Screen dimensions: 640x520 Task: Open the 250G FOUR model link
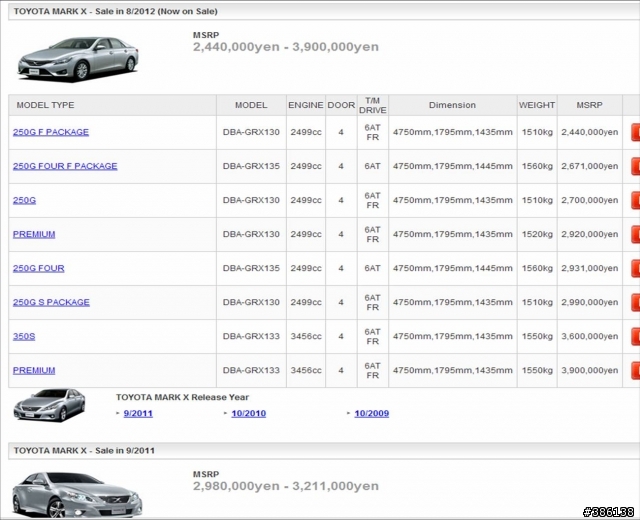click(x=38, y=268)
